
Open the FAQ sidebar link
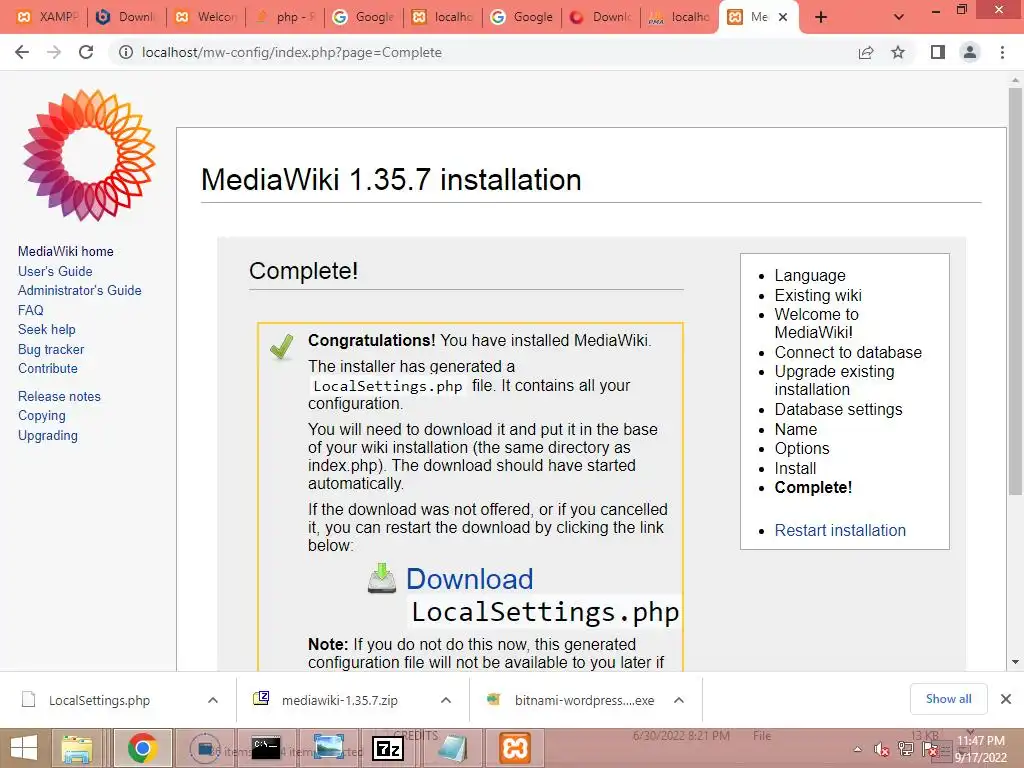coord(31,310)
